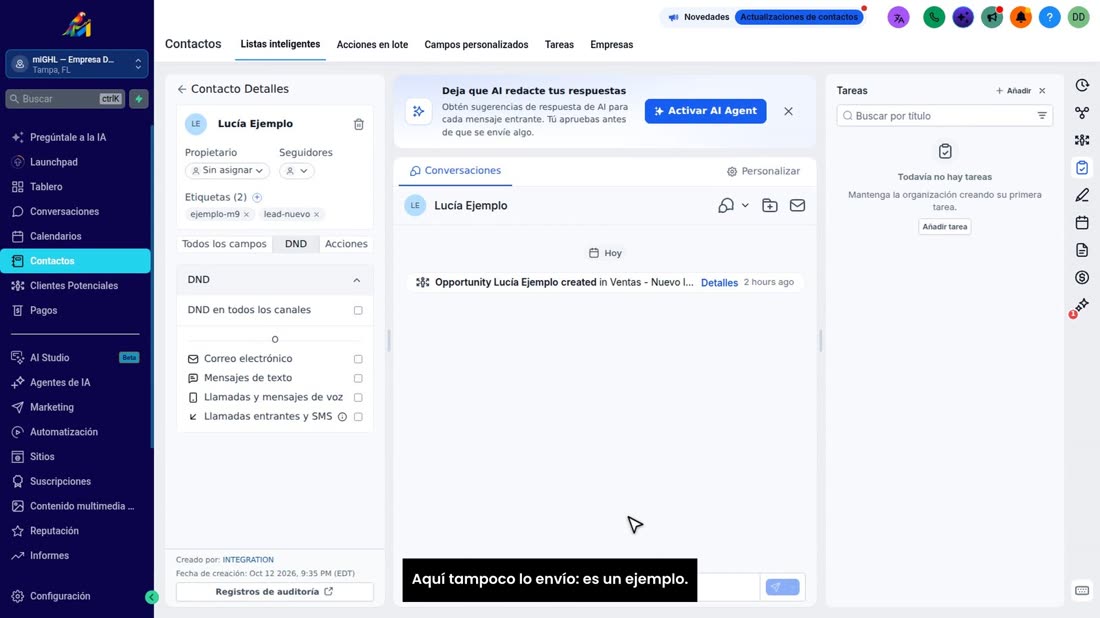The image size is (1100, 618).
Task: Click Personalizar in conversation panel
Action: (763, 171)
